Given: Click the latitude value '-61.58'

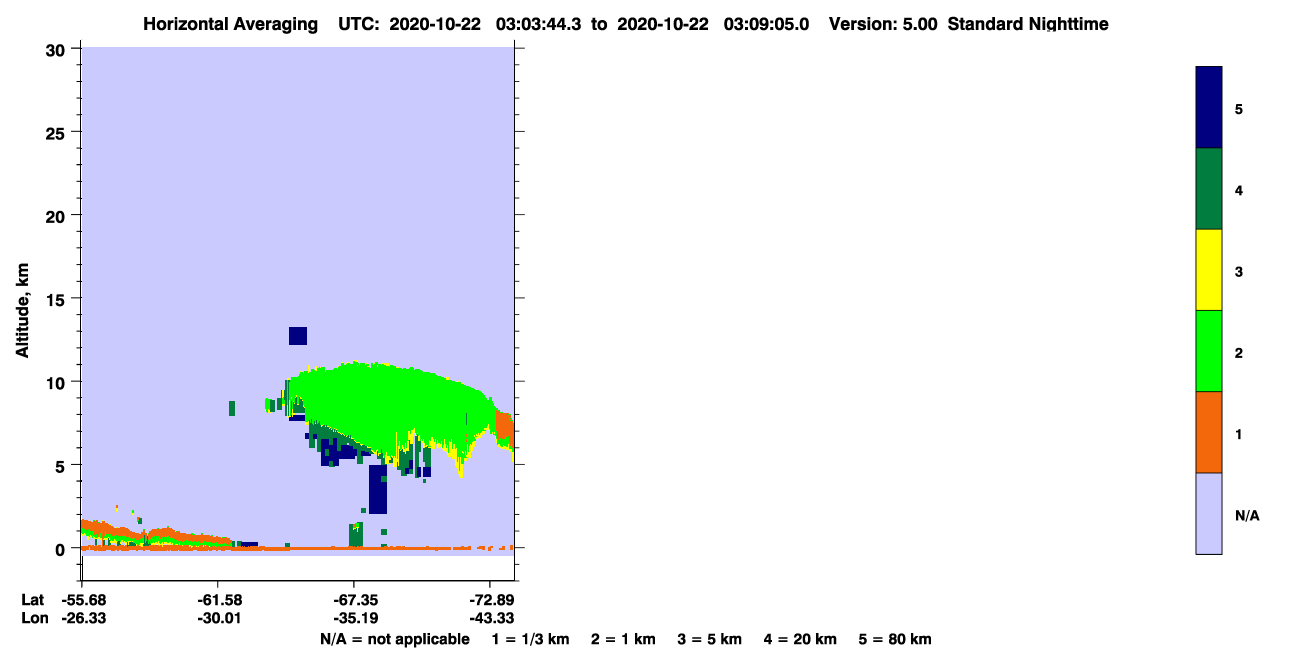Looking at the screenshot, I should pyautogui.click(x=218, y=600).
